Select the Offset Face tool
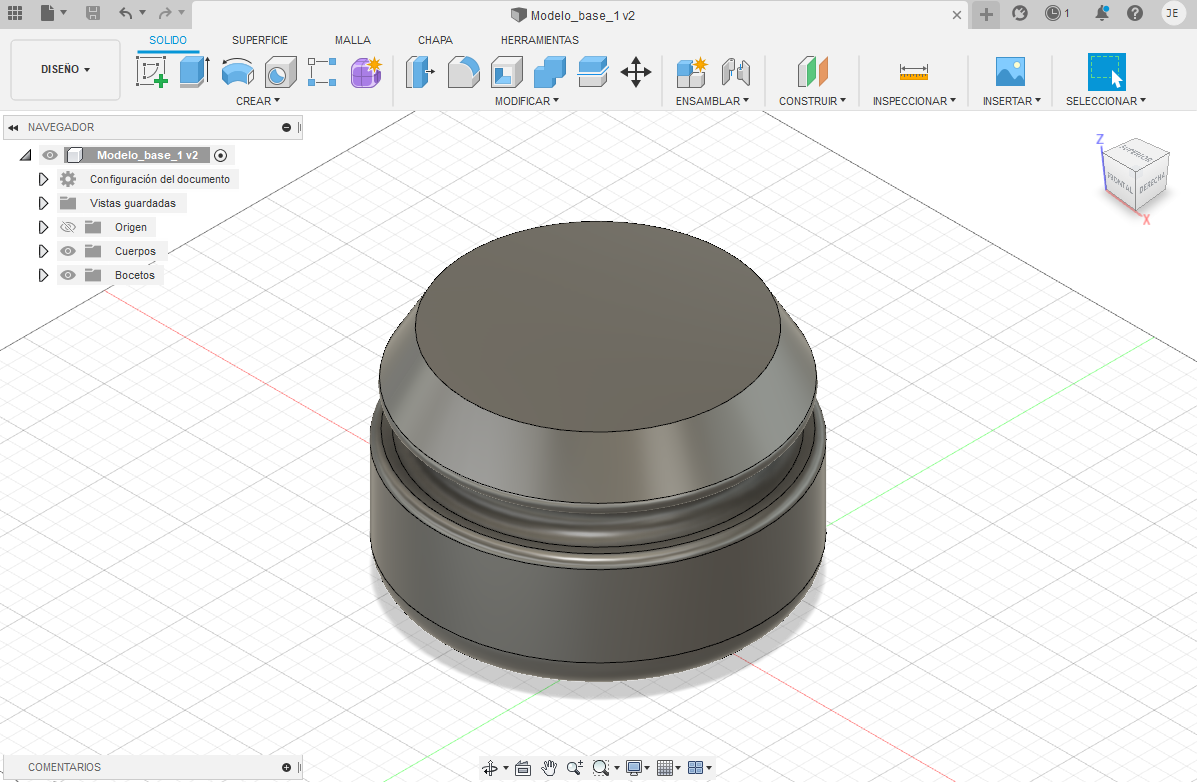The width and height of the screenshot is (1197, 782). (593, 72)
